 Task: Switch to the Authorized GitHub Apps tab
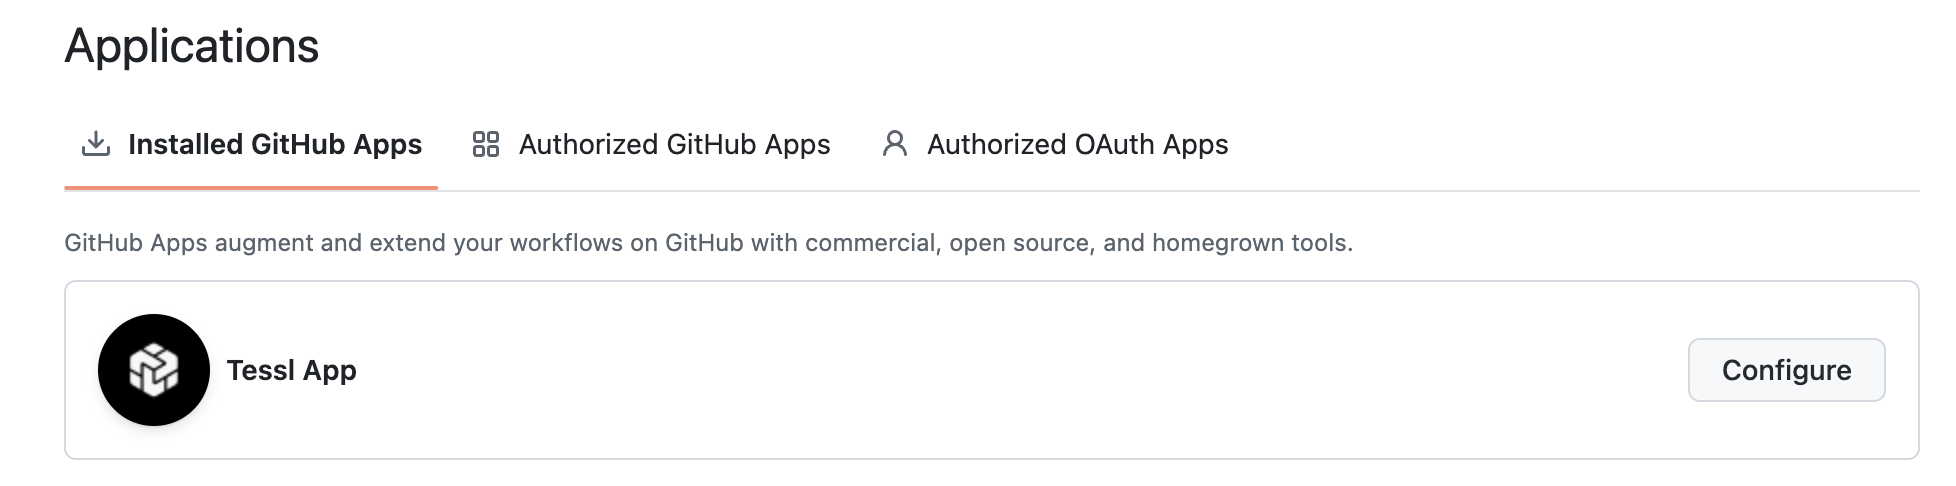tap(674, 145)
